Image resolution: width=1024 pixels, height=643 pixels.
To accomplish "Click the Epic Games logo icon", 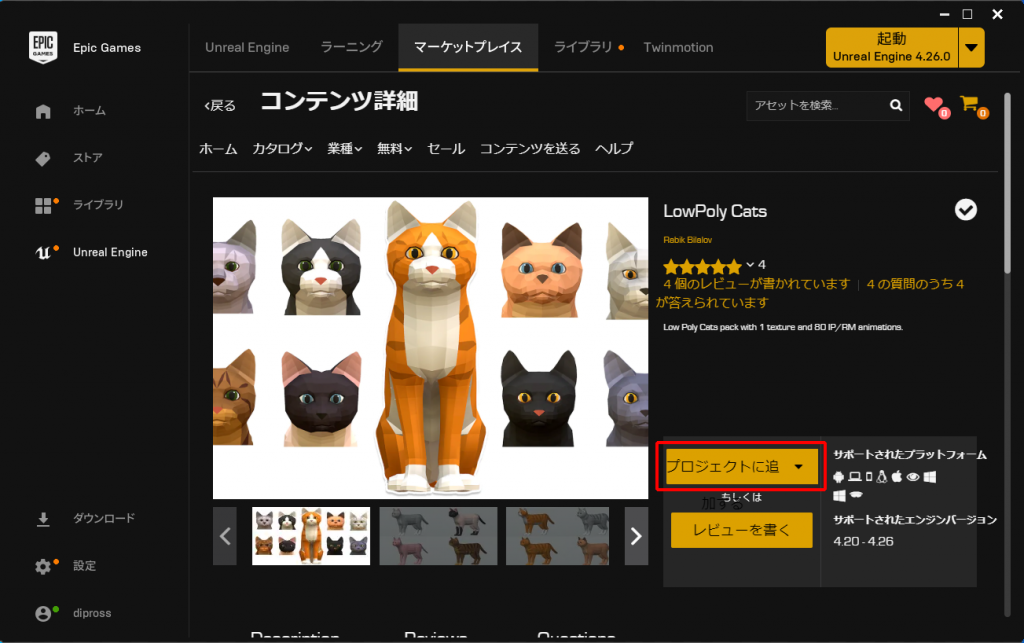I will 43,47.
